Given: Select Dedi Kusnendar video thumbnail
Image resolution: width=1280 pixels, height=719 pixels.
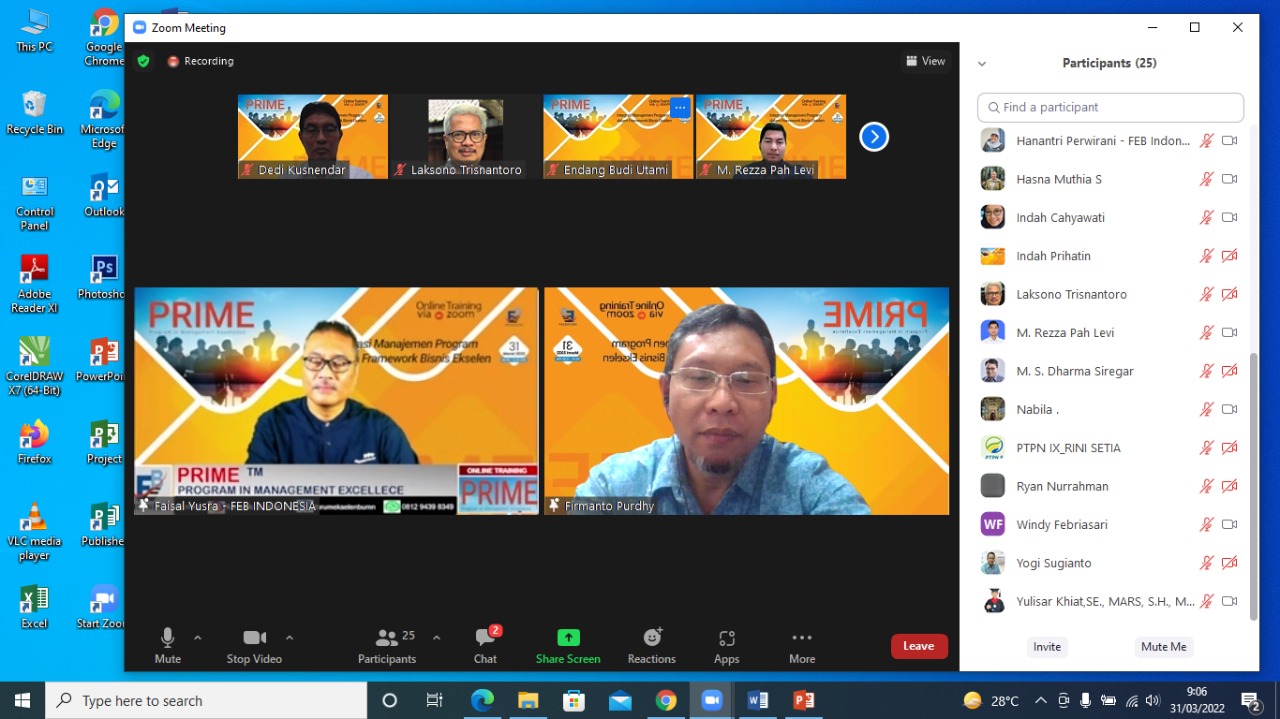Looking at the screenshot, I should pyautogui.click(x=313, y=137).
